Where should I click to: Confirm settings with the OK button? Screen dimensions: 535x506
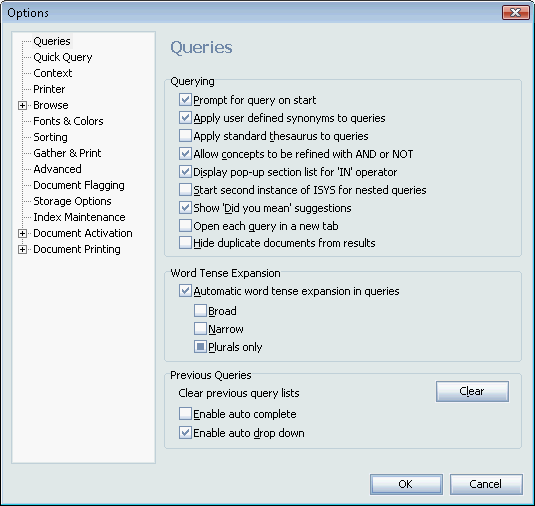(406, 484)
